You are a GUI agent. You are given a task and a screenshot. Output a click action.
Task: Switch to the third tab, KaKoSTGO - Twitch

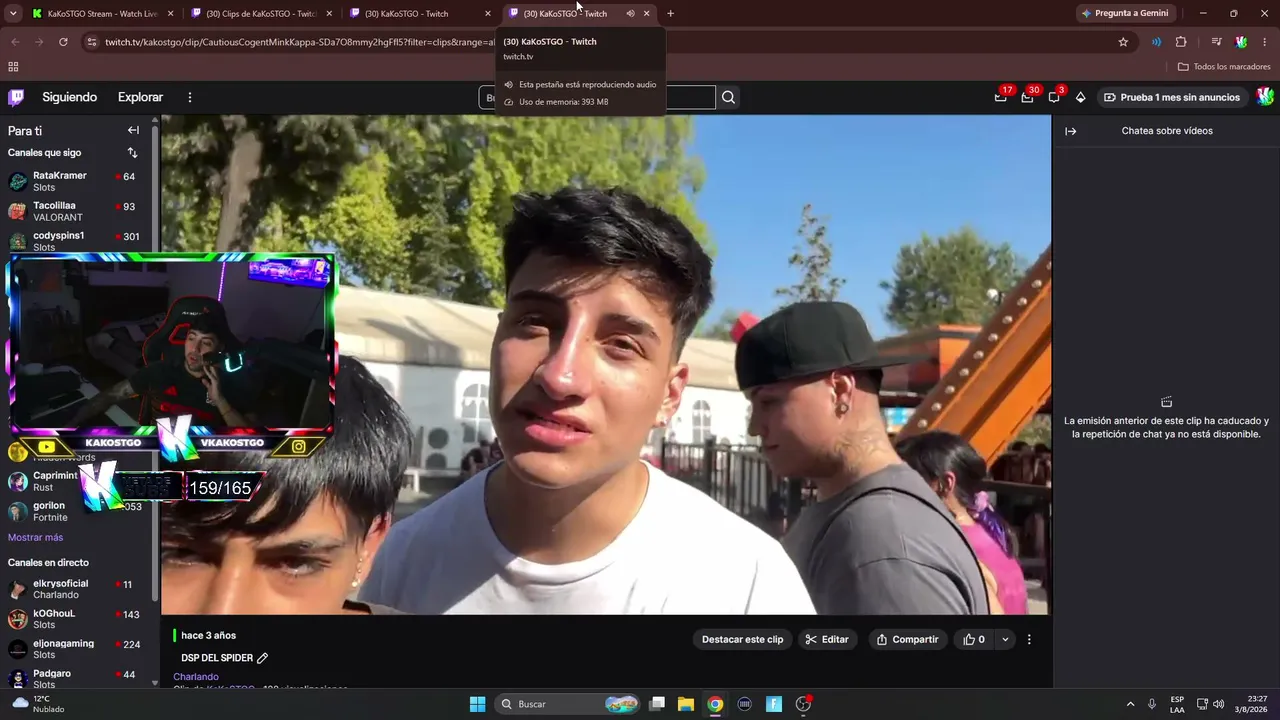click(420, 14)
